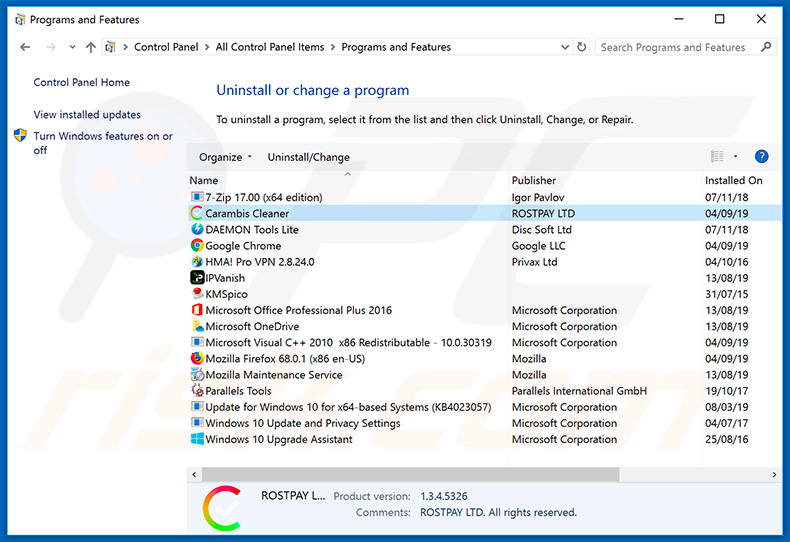This screenshot has width=790, height=542.
Task: Click the Mozilla Maintenance Service icon
Action: click(197, 374)
